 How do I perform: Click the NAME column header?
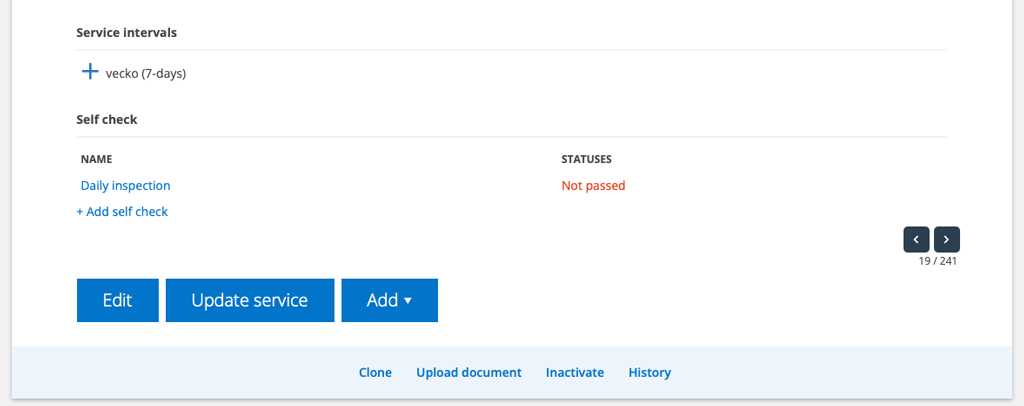point(96,159)
